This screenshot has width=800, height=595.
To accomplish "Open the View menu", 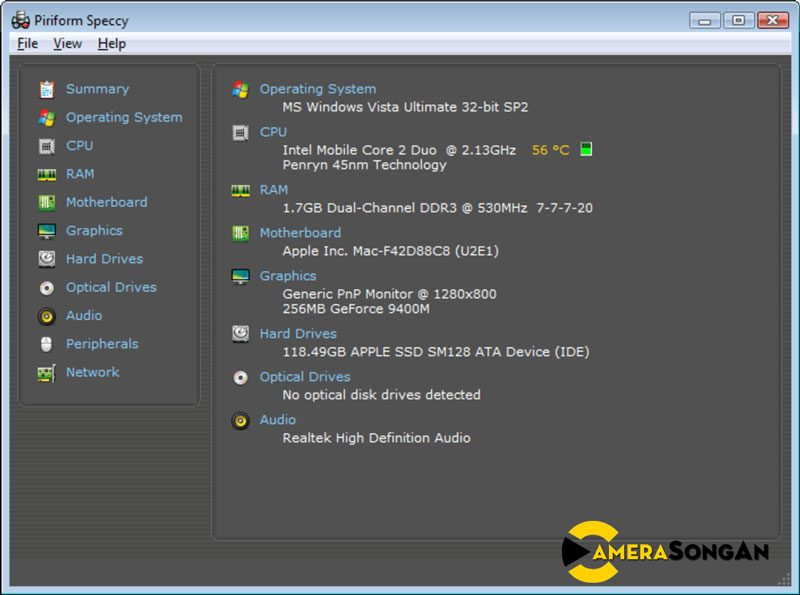I will click(x=68, y=43).
